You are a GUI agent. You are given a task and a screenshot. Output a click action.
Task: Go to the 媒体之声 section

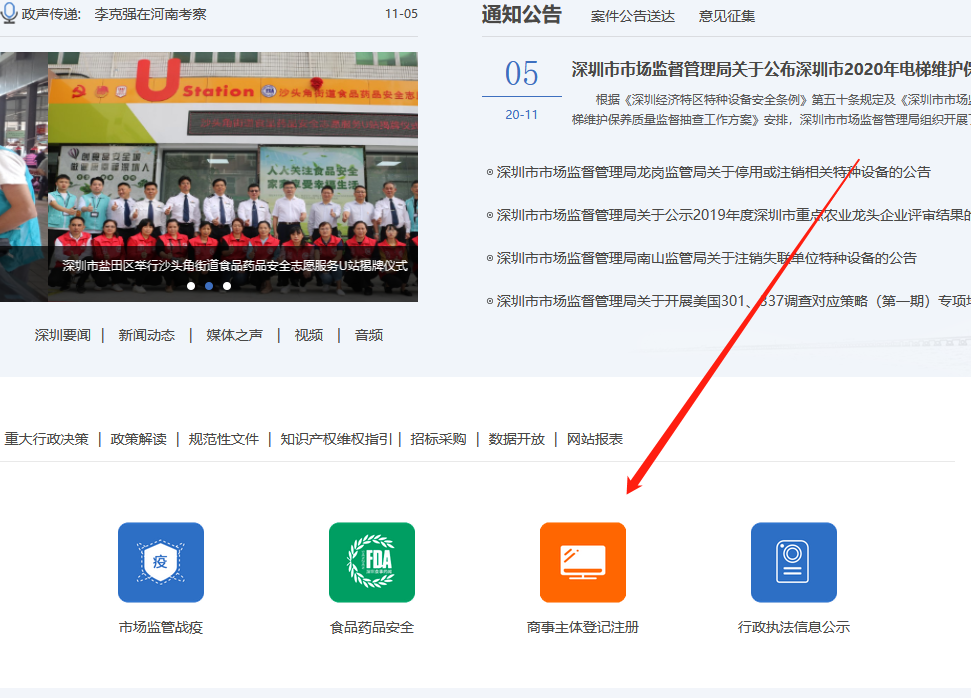pos(234,335)
